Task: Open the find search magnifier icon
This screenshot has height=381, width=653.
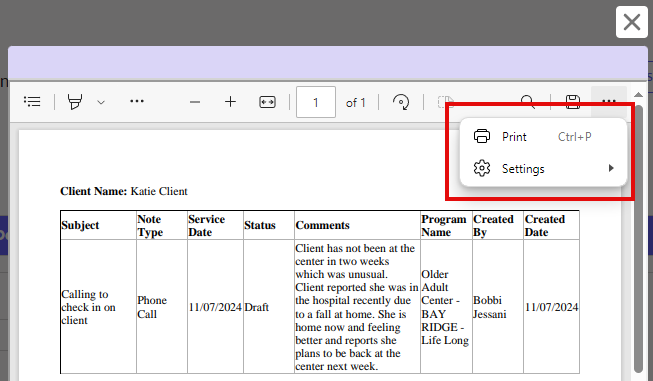Action: (528, 102)
